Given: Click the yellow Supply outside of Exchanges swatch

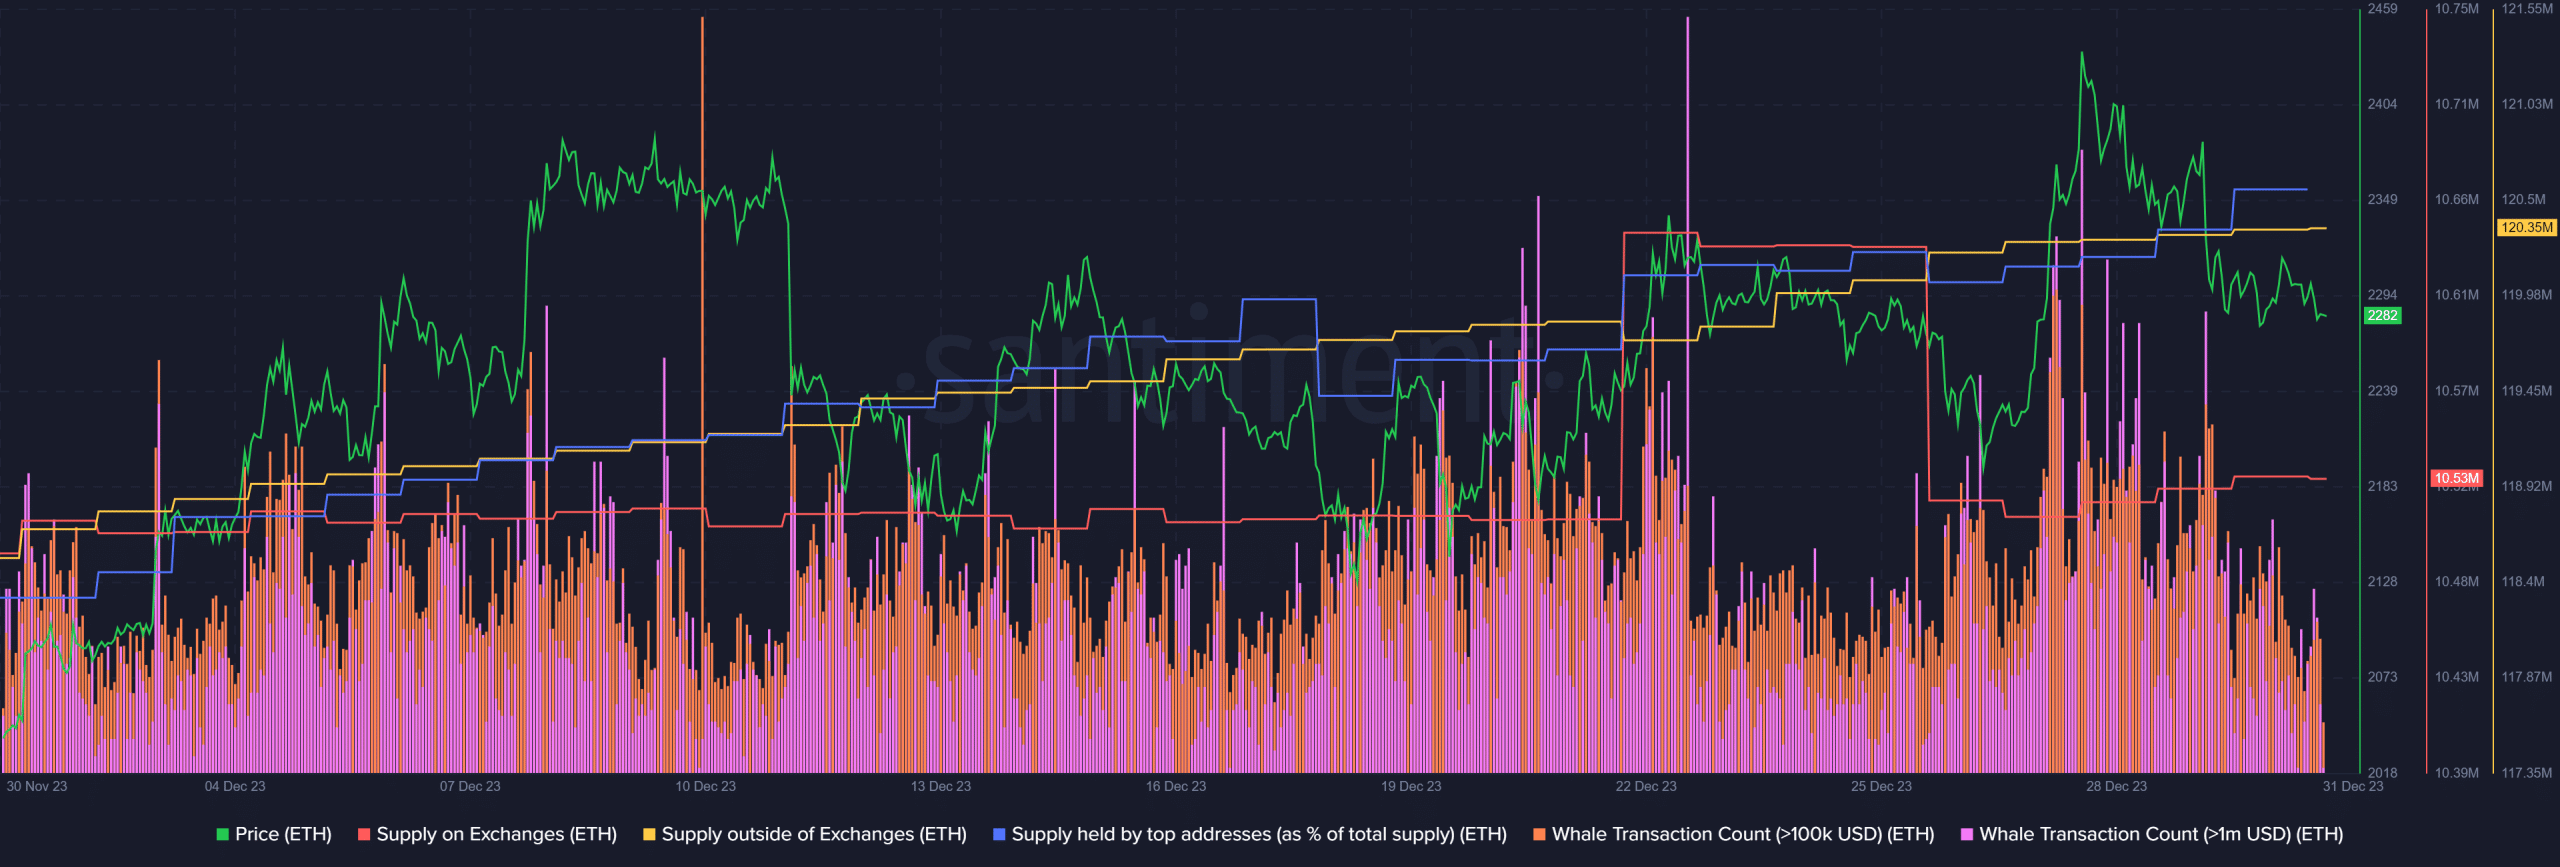Looking at the screenshot, I should pyautogui.click(x=648, y=834).
